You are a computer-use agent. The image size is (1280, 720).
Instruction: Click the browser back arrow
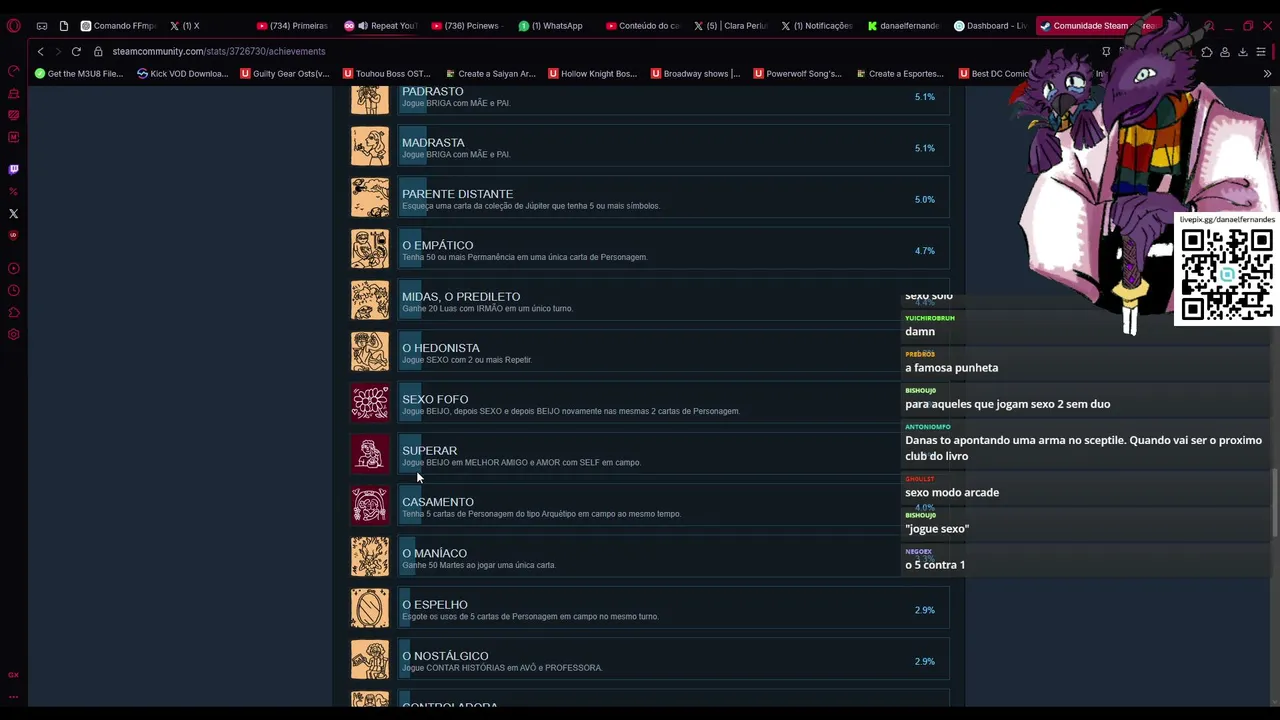40,51
